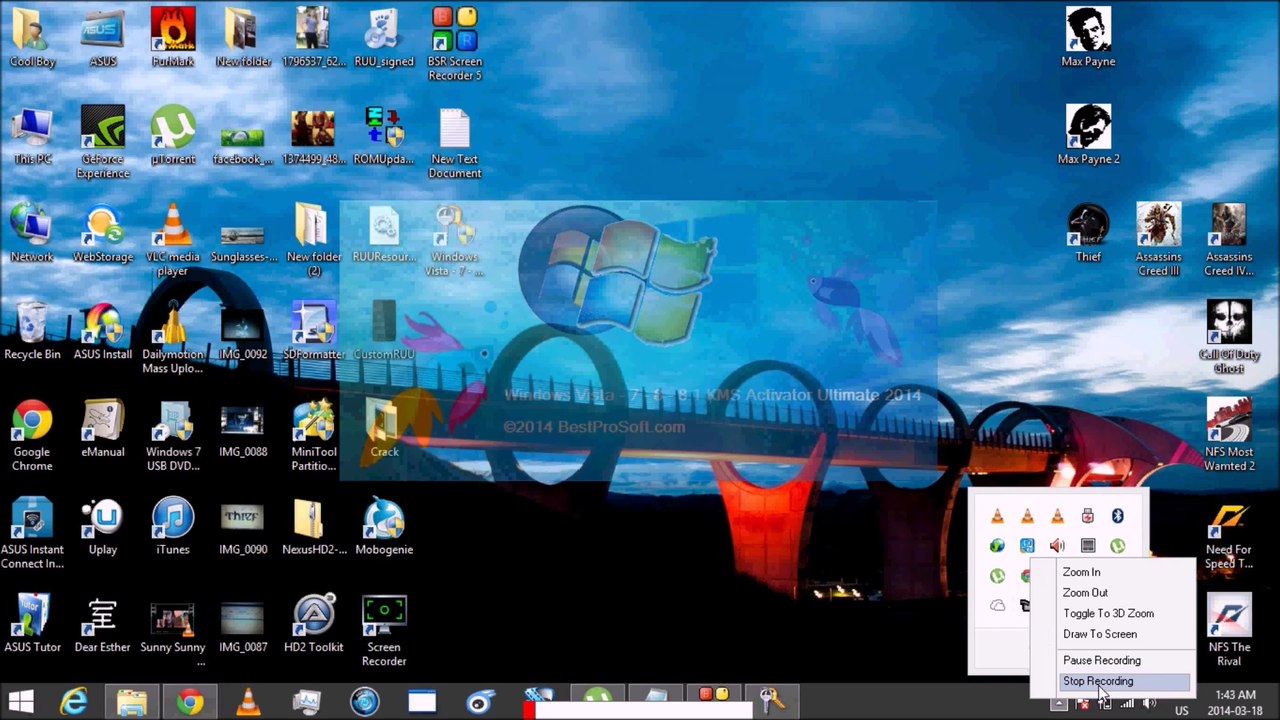
Task: Select the Crack folder icon
Action: tap(384, 428)
